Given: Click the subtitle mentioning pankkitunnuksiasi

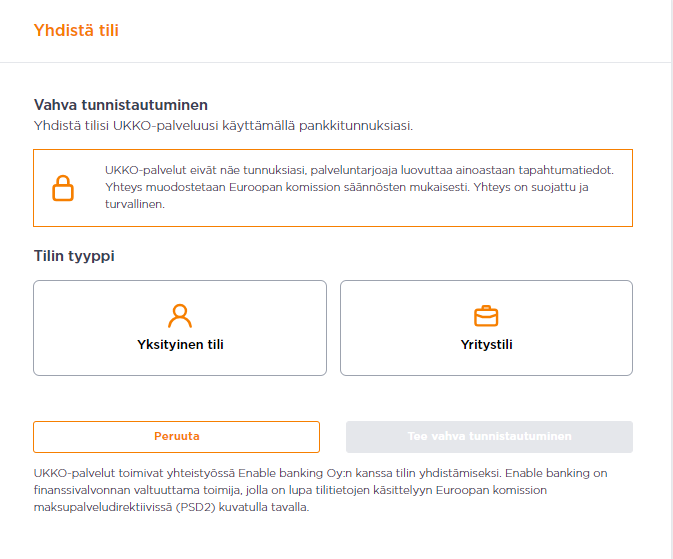Looking at the screenshot, I should 223,126.
